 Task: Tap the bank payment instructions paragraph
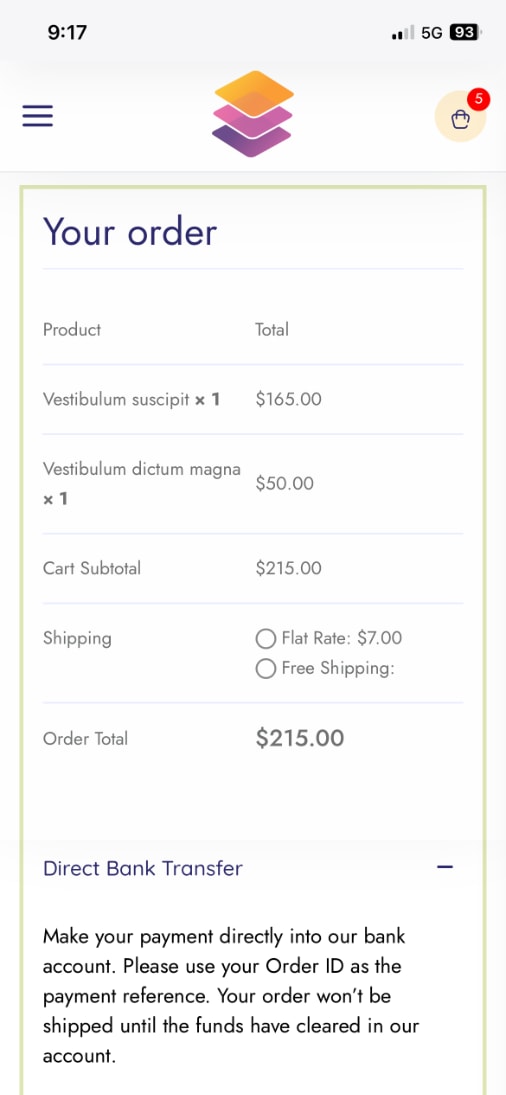coord(232,996)
